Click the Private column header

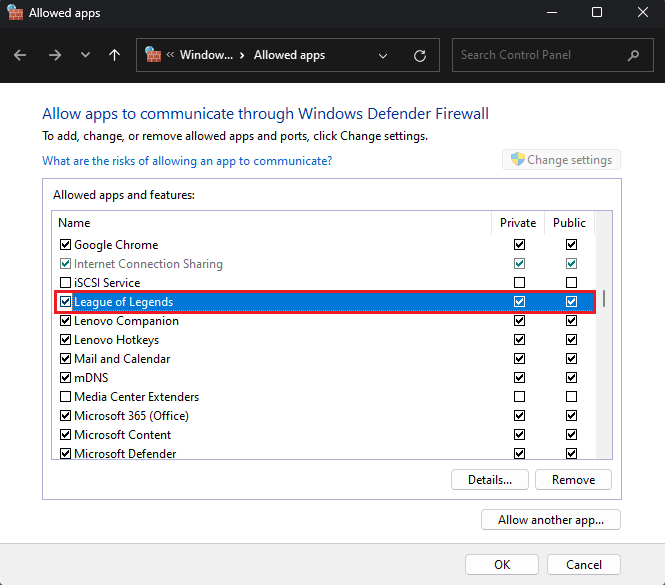(518, 223)
